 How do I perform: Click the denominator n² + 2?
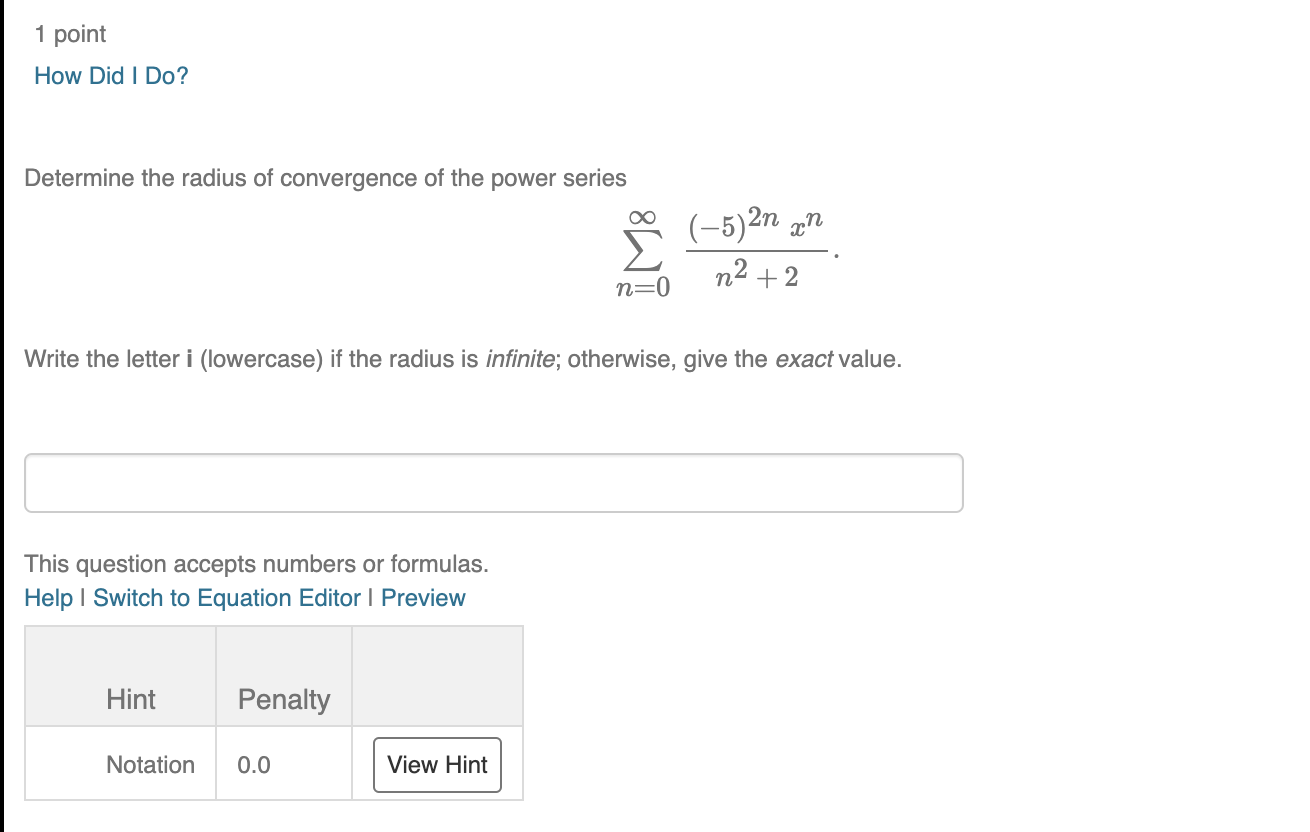758,275
